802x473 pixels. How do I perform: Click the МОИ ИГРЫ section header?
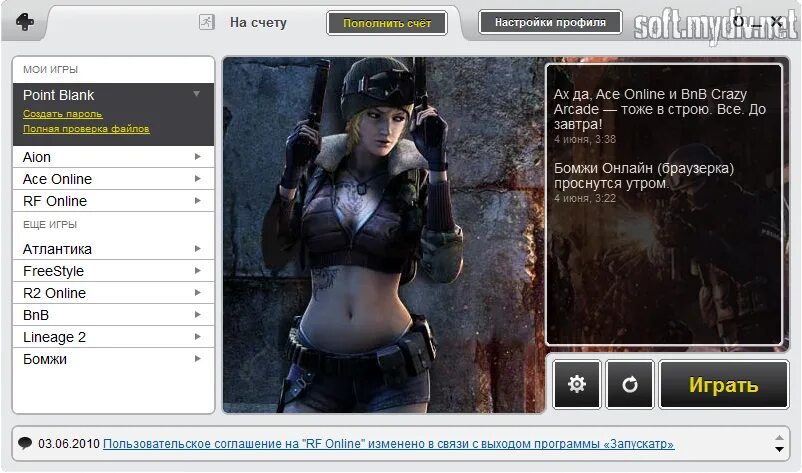[50, 70]
